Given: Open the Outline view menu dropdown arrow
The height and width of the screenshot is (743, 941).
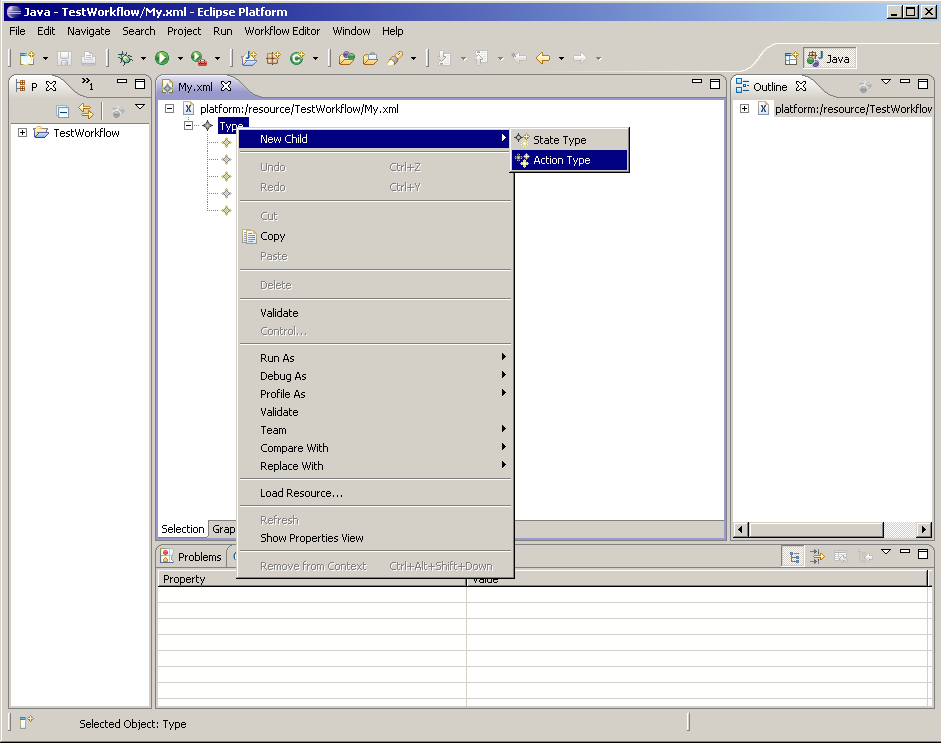Looking at the screenshot, I should coord(885,83).
